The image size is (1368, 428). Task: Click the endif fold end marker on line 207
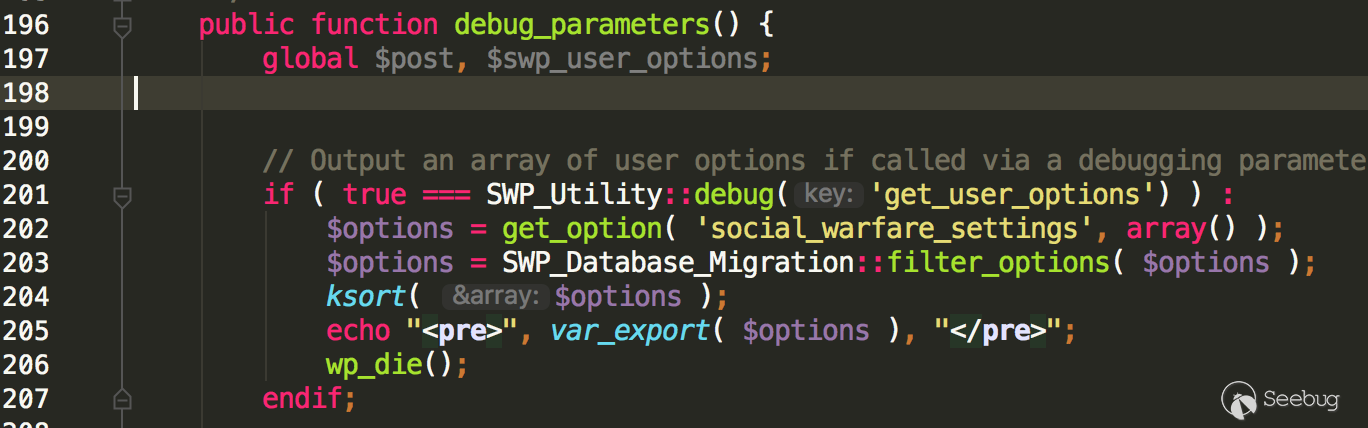pyautogui.click(x=122, y=399)
